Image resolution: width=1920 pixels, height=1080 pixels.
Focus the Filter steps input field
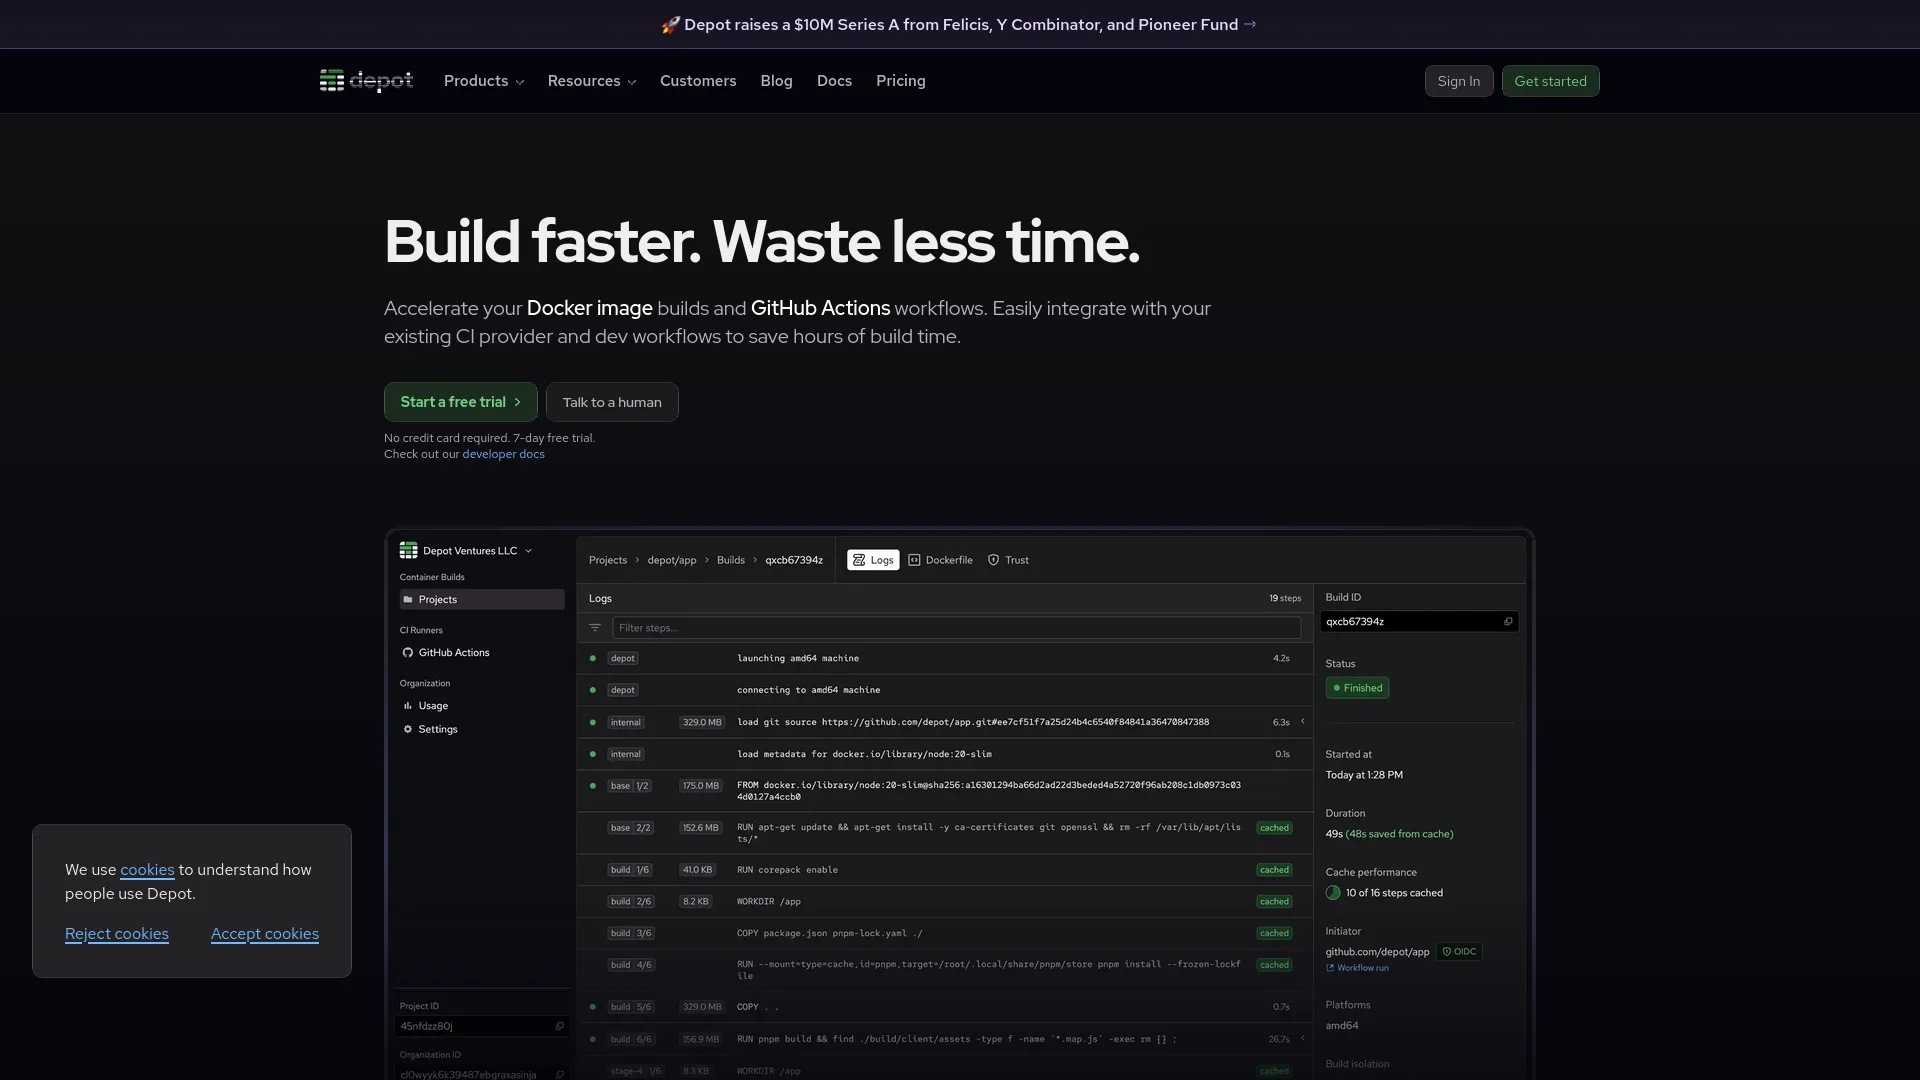point(956,628)
